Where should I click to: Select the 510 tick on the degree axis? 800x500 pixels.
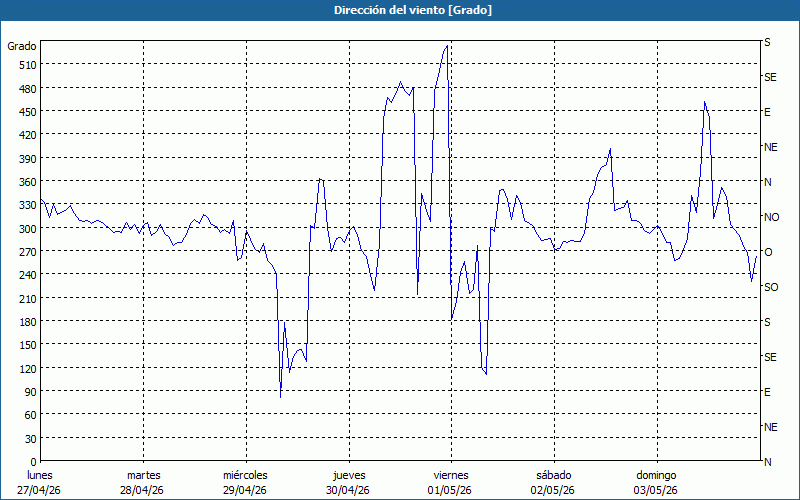click(27, 65)
